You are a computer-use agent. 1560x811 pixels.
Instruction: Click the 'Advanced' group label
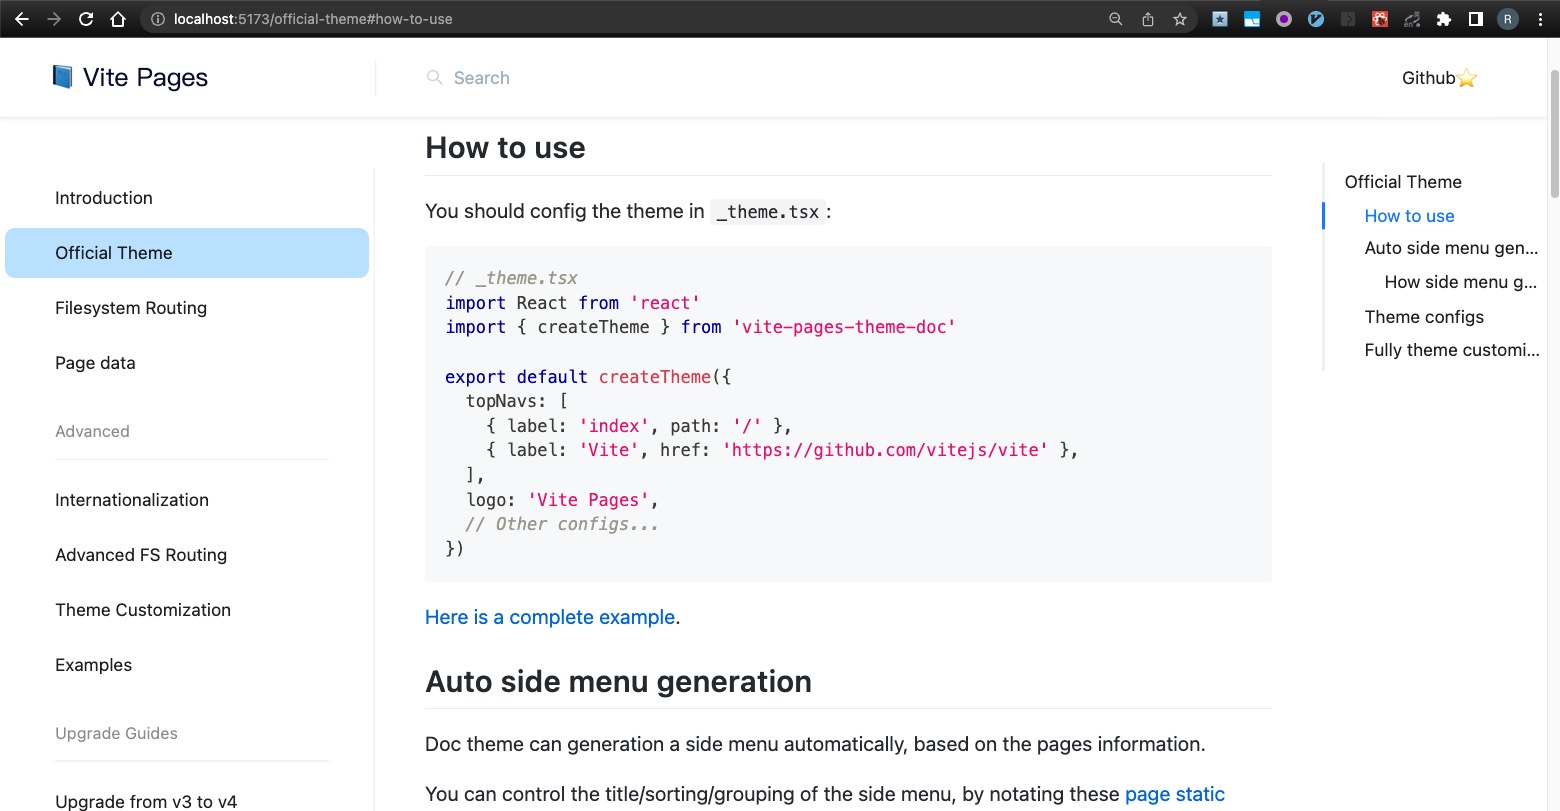tap(92, 431)
